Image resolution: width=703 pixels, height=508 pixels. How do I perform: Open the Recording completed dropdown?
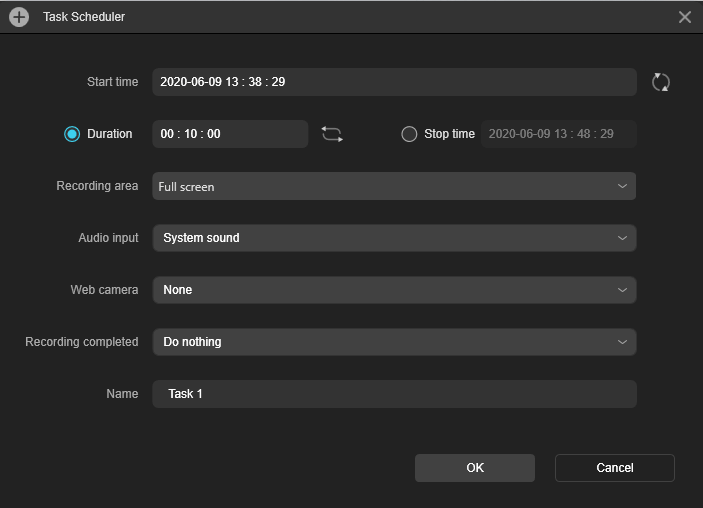pyautogui.click(x=394, y=342)
